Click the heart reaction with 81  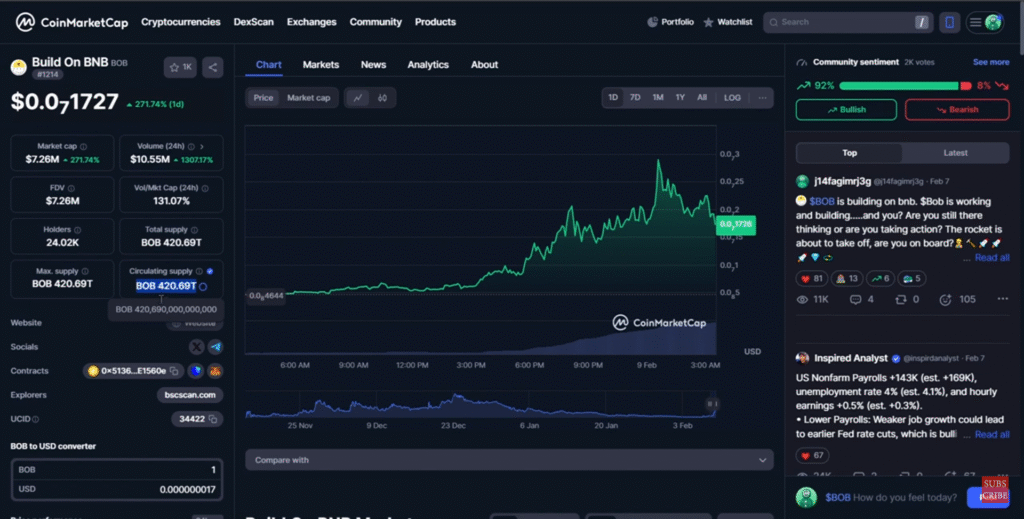pos(812,279)
